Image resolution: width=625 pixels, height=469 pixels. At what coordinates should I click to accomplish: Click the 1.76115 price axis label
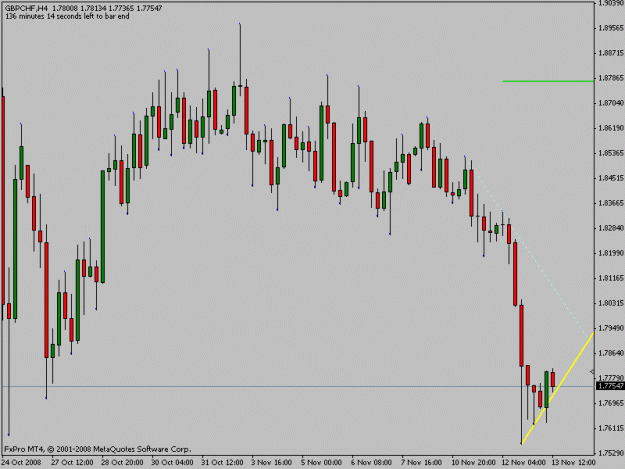click(x=611, y=428)
